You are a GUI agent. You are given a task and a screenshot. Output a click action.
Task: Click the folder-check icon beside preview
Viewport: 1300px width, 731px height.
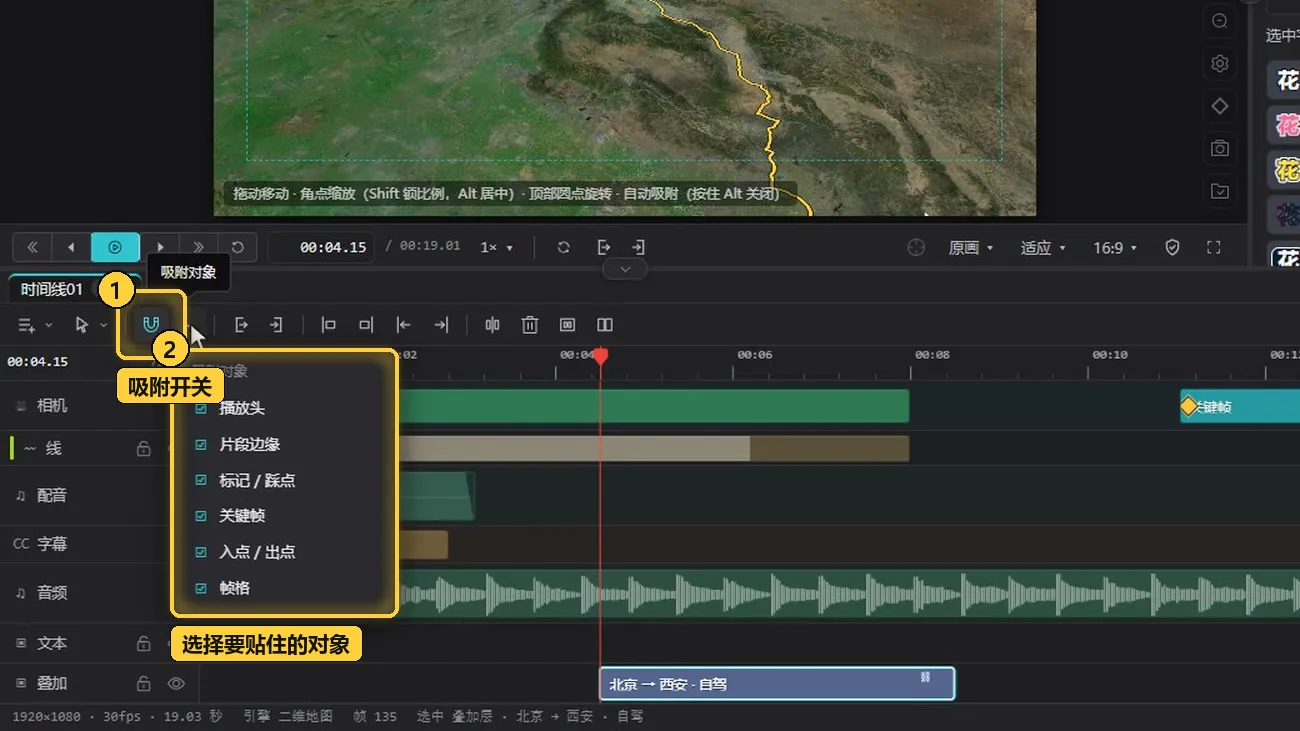pyautogui.click(x=1220, y=191)
